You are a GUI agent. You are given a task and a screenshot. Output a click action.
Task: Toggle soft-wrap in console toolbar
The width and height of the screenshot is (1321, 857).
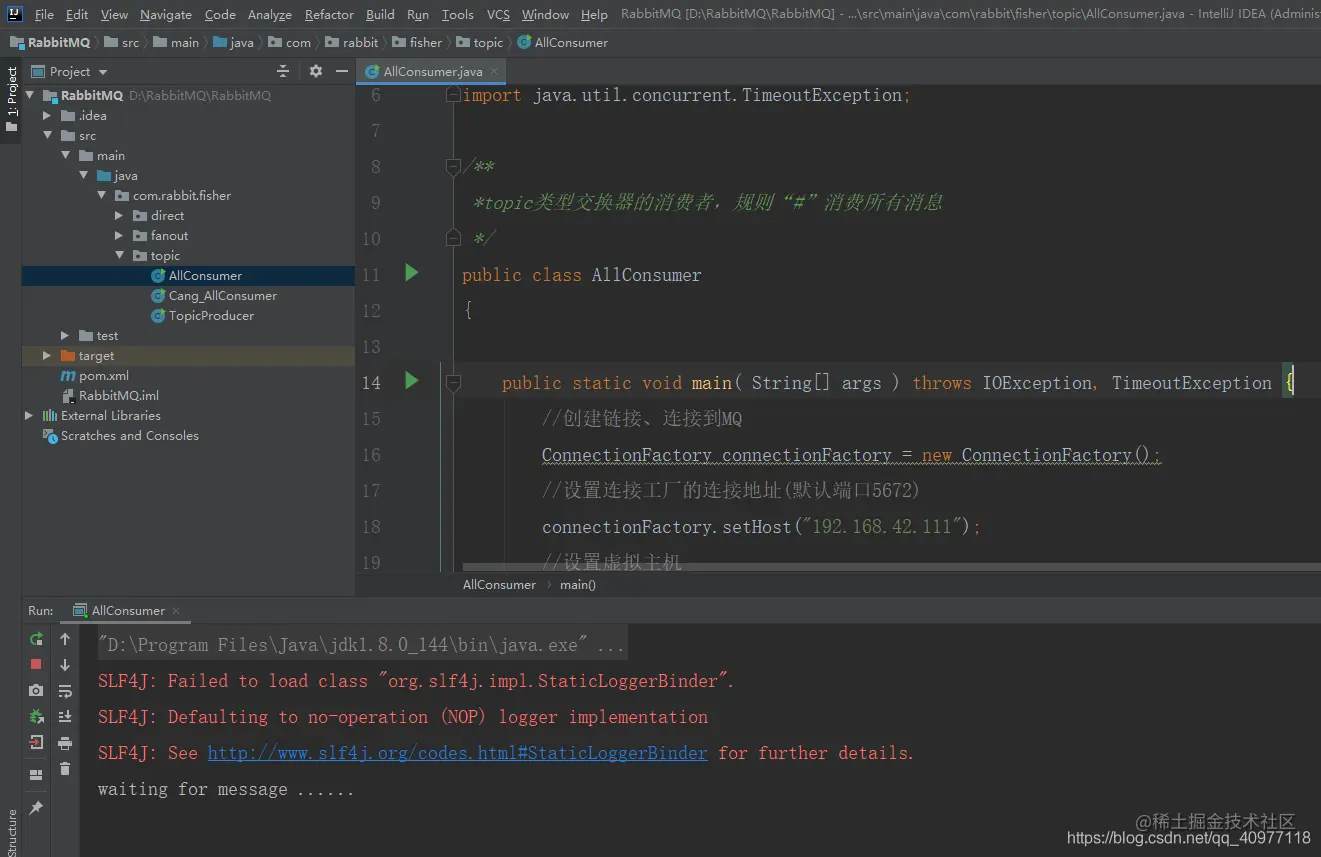point(65,690)
